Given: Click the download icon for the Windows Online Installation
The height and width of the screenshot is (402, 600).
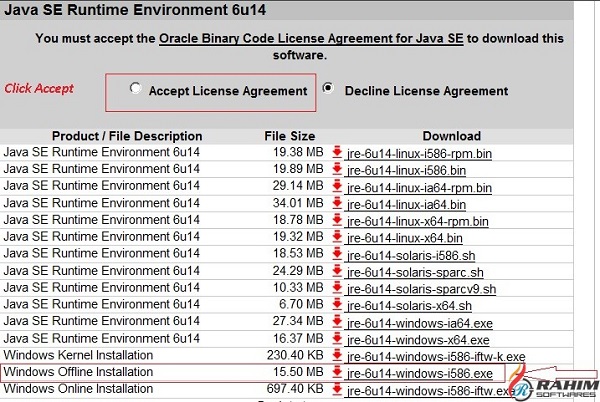Looking at the screenshot, I should point(337,389).
